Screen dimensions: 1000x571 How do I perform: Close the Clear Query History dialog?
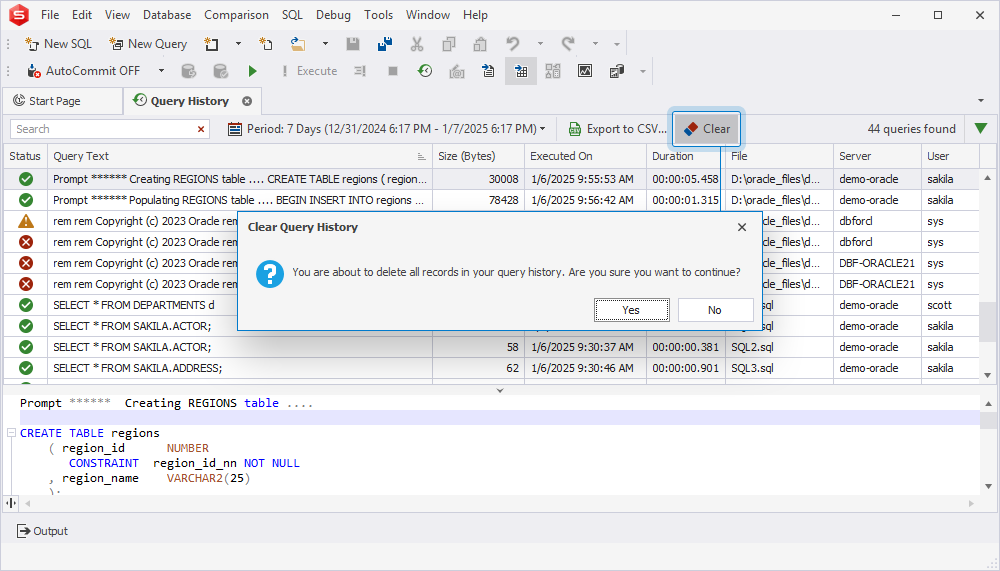[742, 227]
